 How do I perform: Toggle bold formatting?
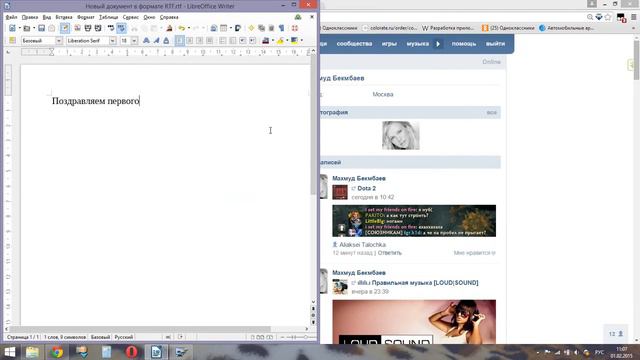coord(146,40)
